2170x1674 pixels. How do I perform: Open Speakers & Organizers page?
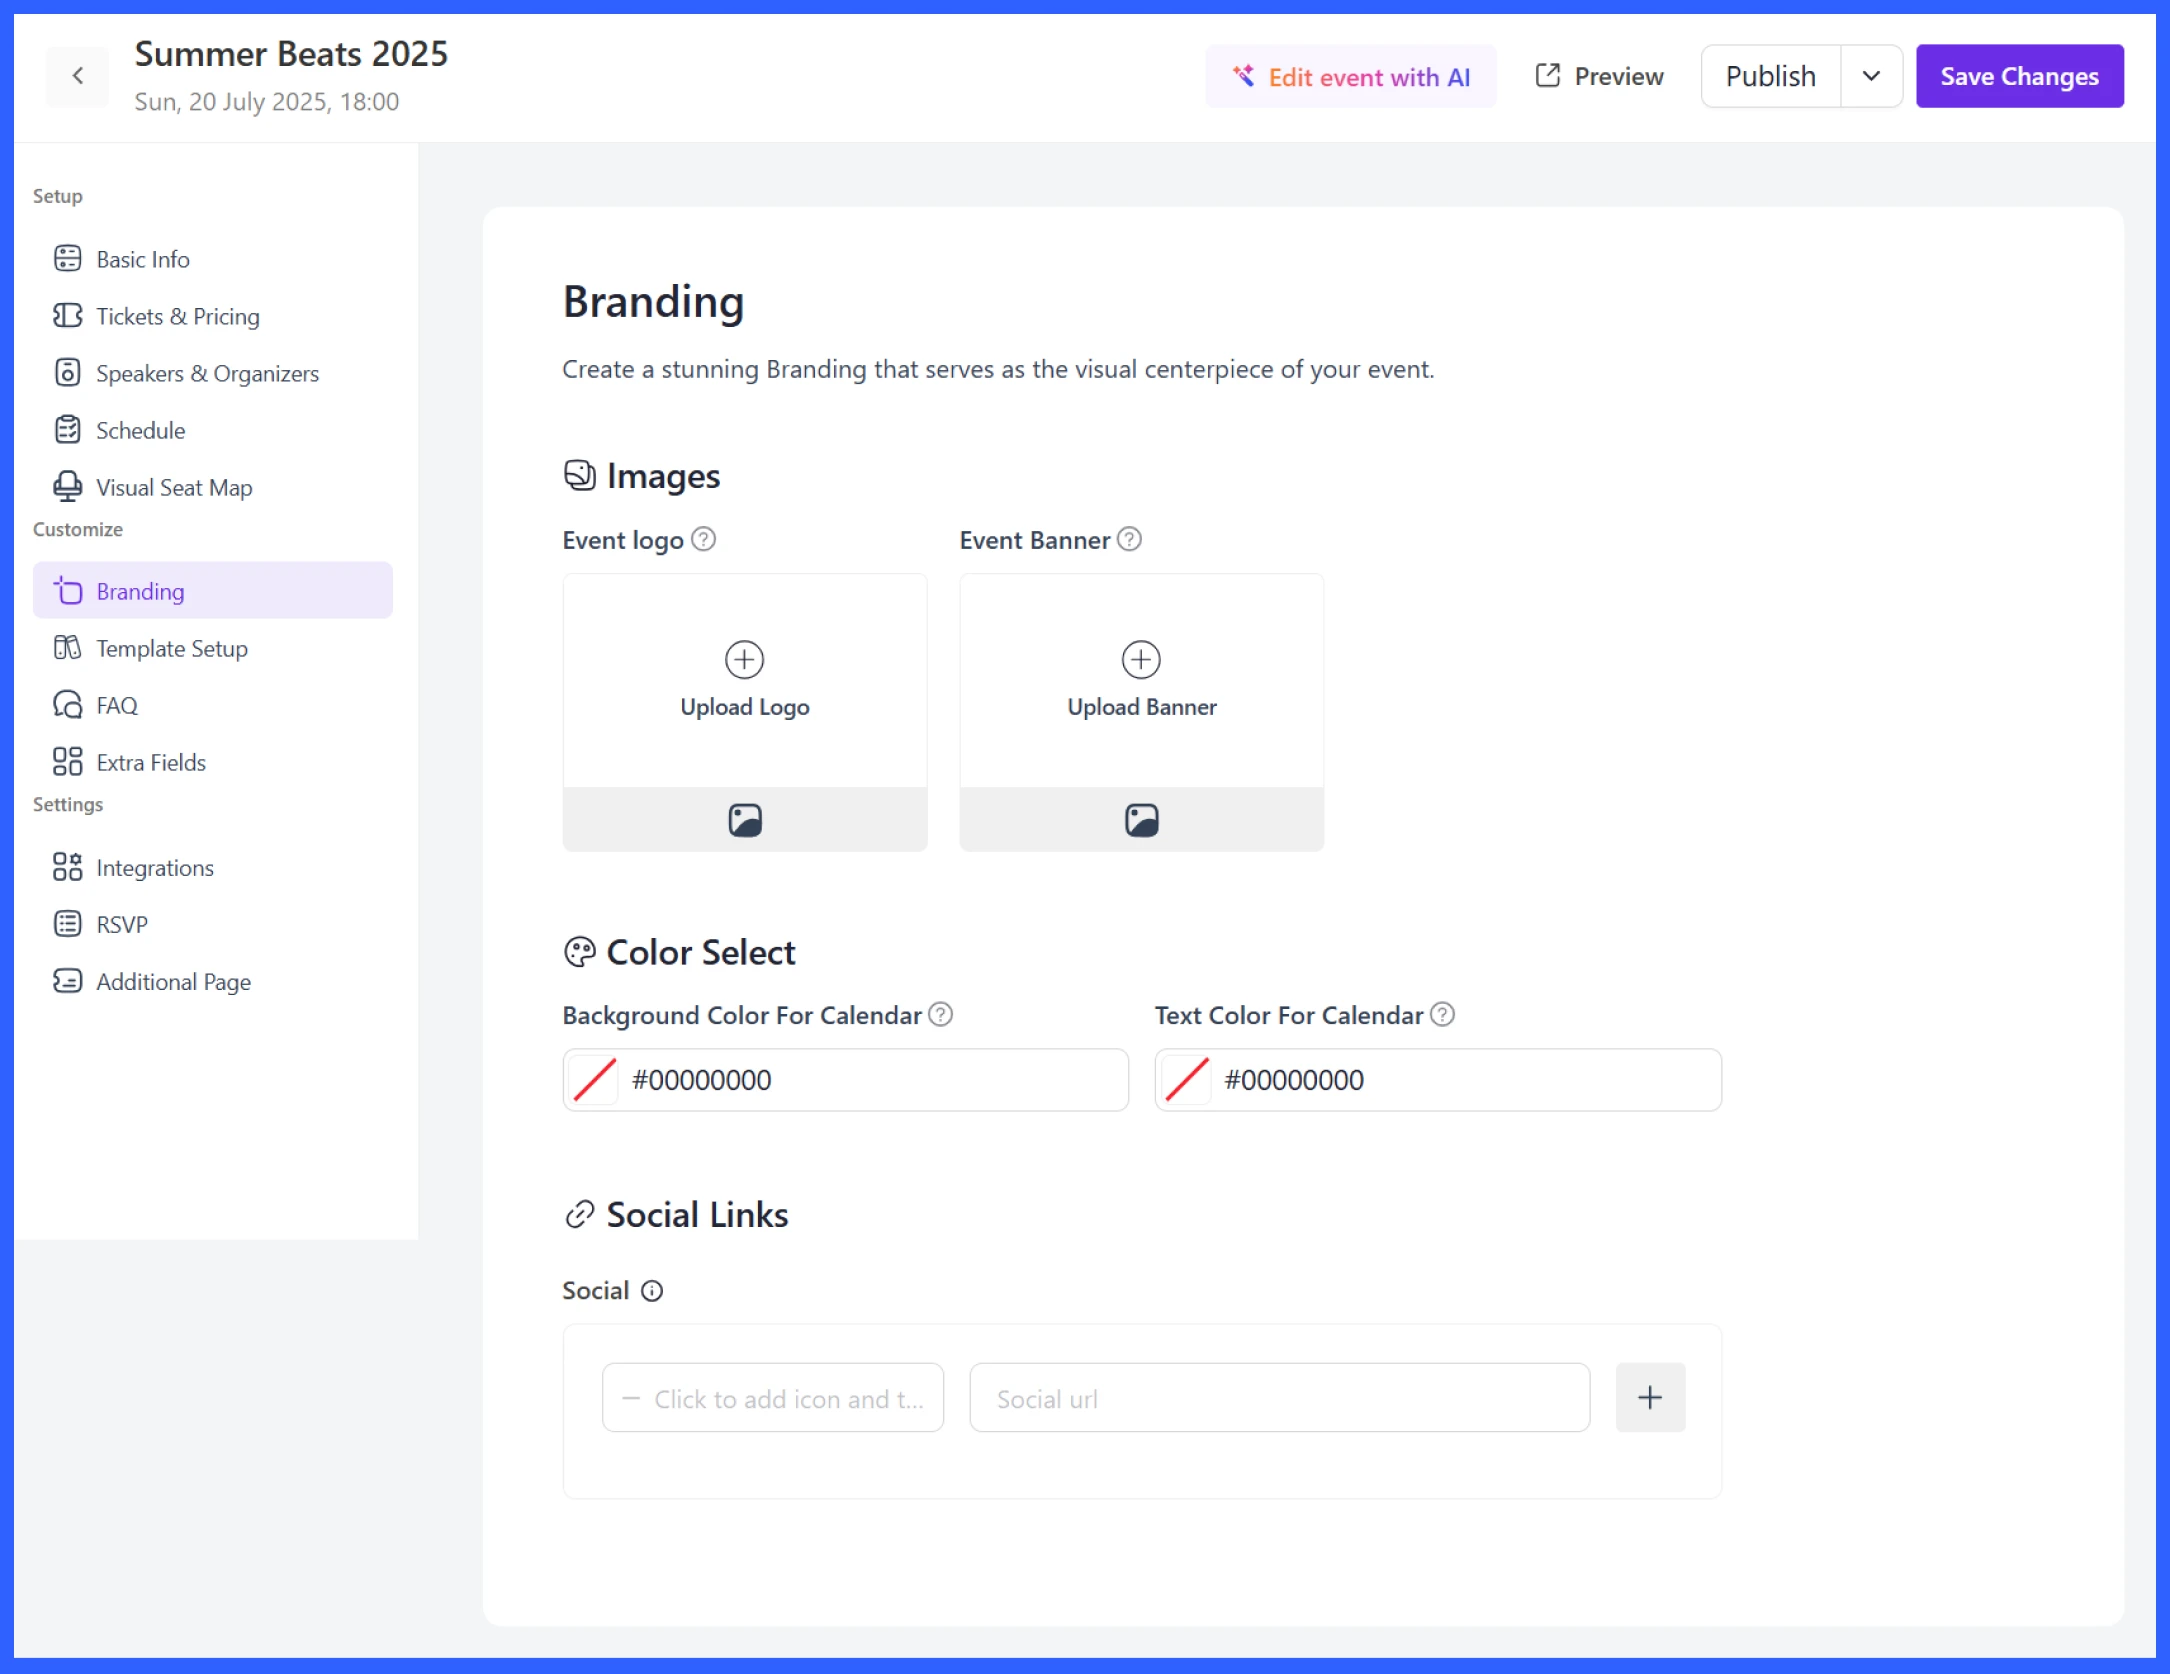click(x=213, y=373)
